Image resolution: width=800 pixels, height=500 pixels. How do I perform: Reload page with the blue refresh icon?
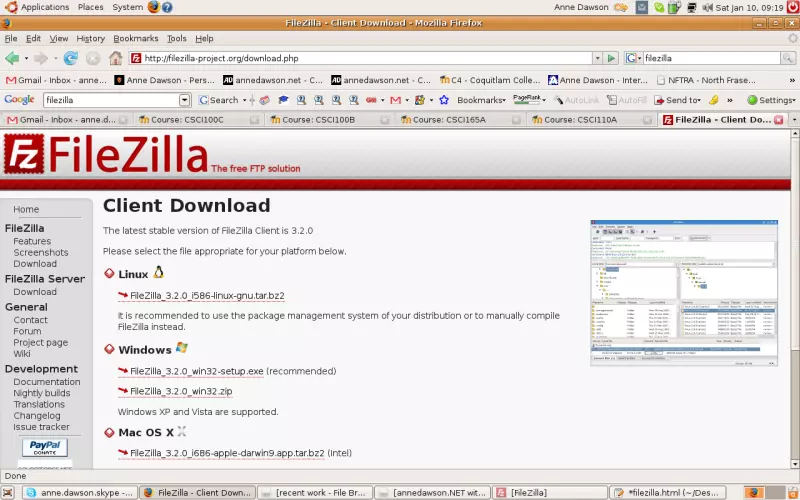70,58
